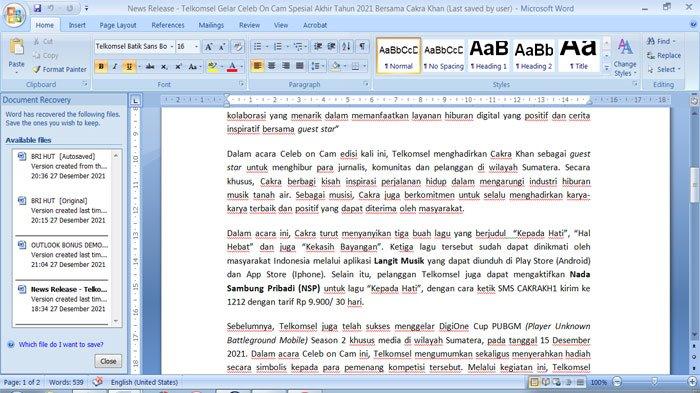Select BRI HUT [Original] recovered file
The width and height of the screenshot is (700, 393).
pyautogui.click(x=62, y=210)
